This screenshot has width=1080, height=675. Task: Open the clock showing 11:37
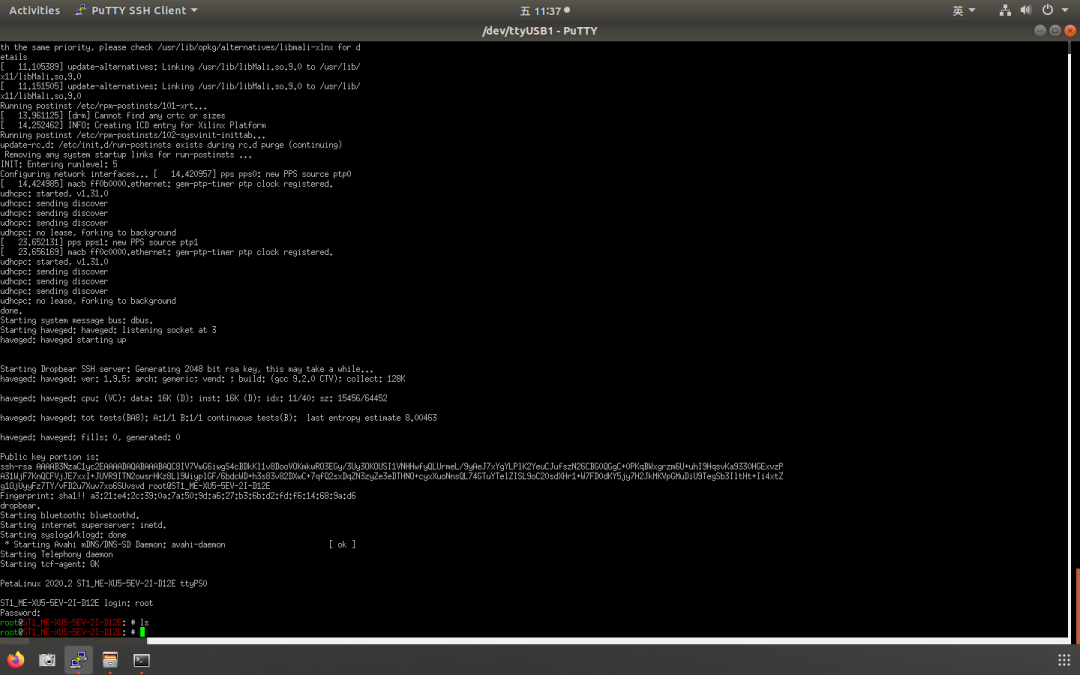coord(545,10)
